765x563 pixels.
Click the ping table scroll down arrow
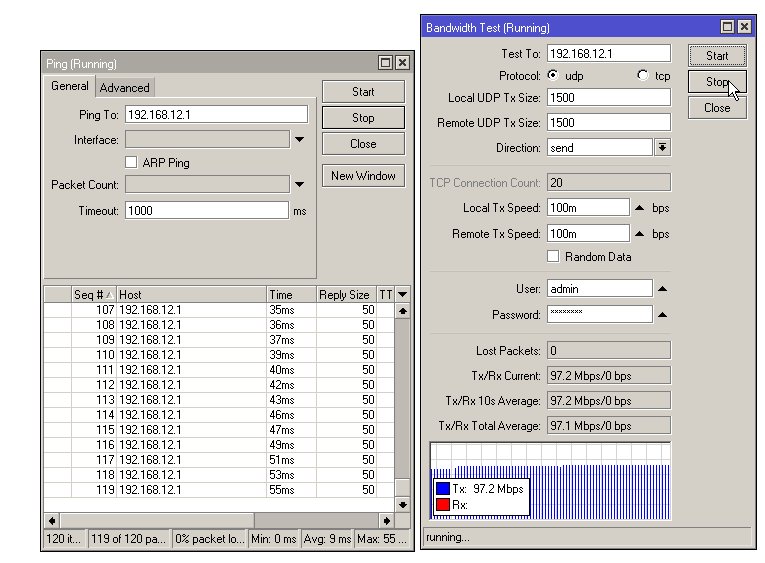(403, 504)
